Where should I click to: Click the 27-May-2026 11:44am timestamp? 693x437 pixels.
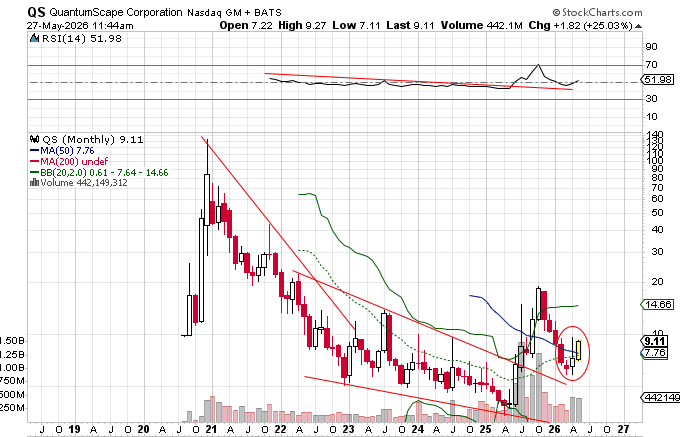tap(80, 26)
